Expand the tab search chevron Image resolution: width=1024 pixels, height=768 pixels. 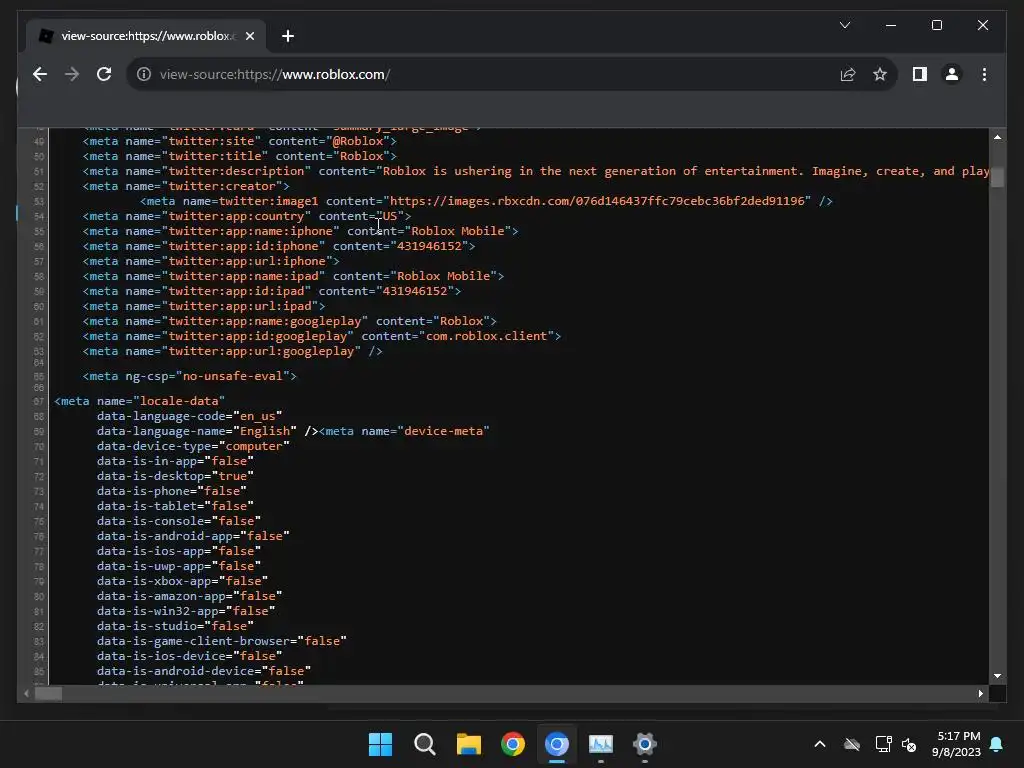click(844, 25)
